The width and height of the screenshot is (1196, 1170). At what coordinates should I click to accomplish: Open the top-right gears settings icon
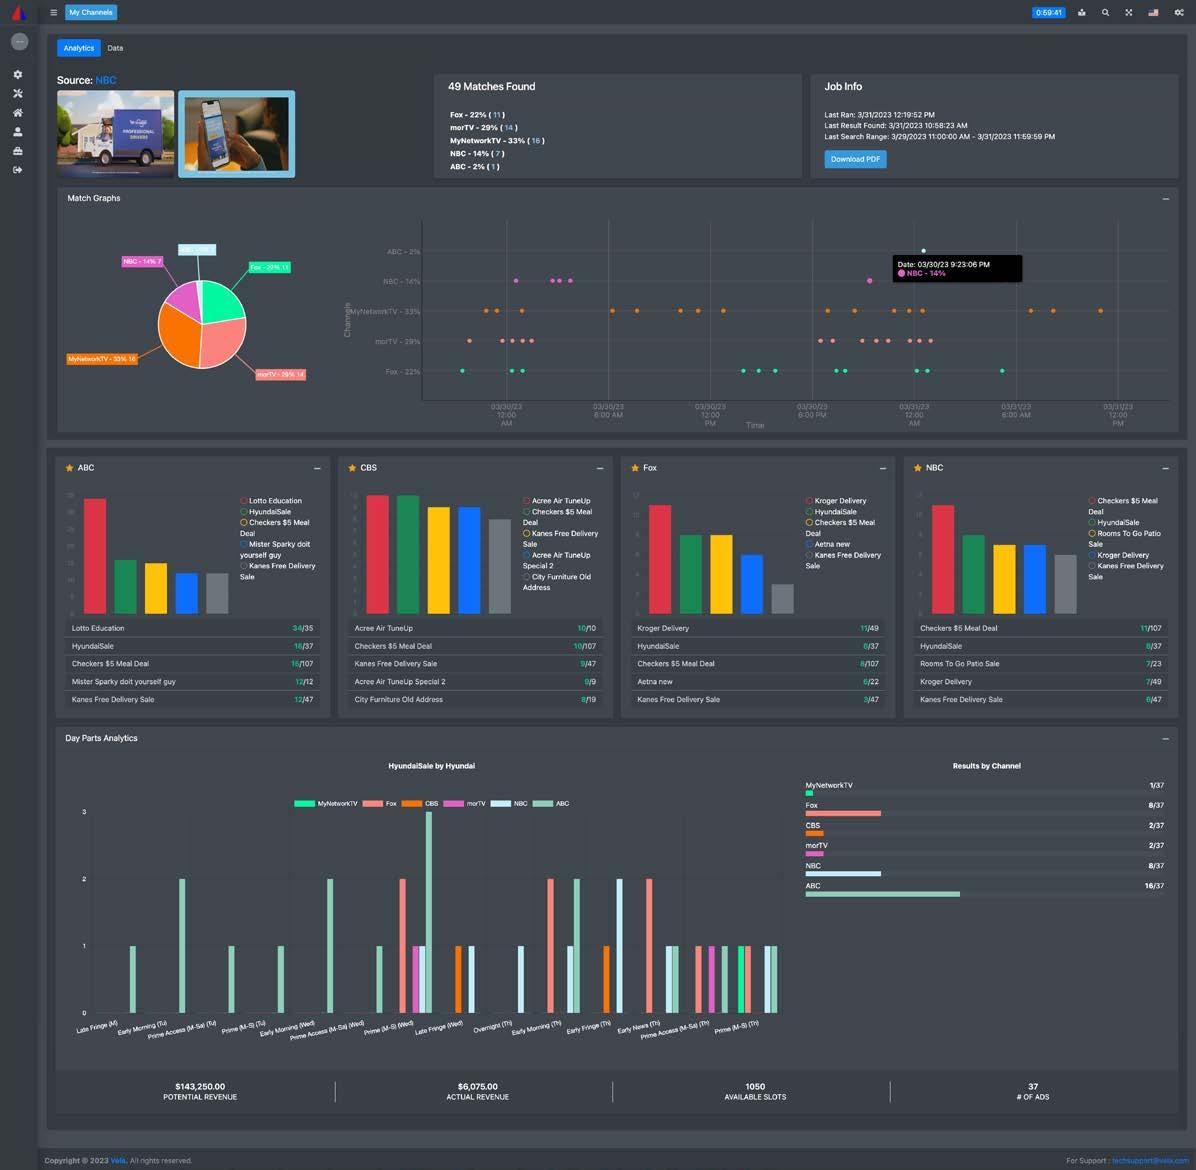tap(1179, 12)
